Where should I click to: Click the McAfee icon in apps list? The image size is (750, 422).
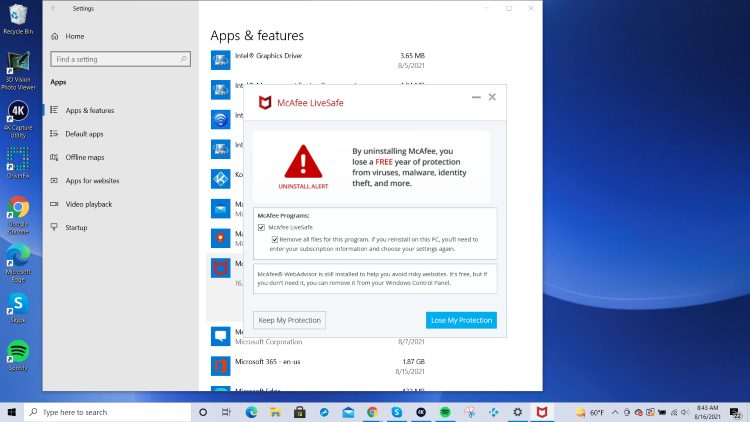pos(221,268)
